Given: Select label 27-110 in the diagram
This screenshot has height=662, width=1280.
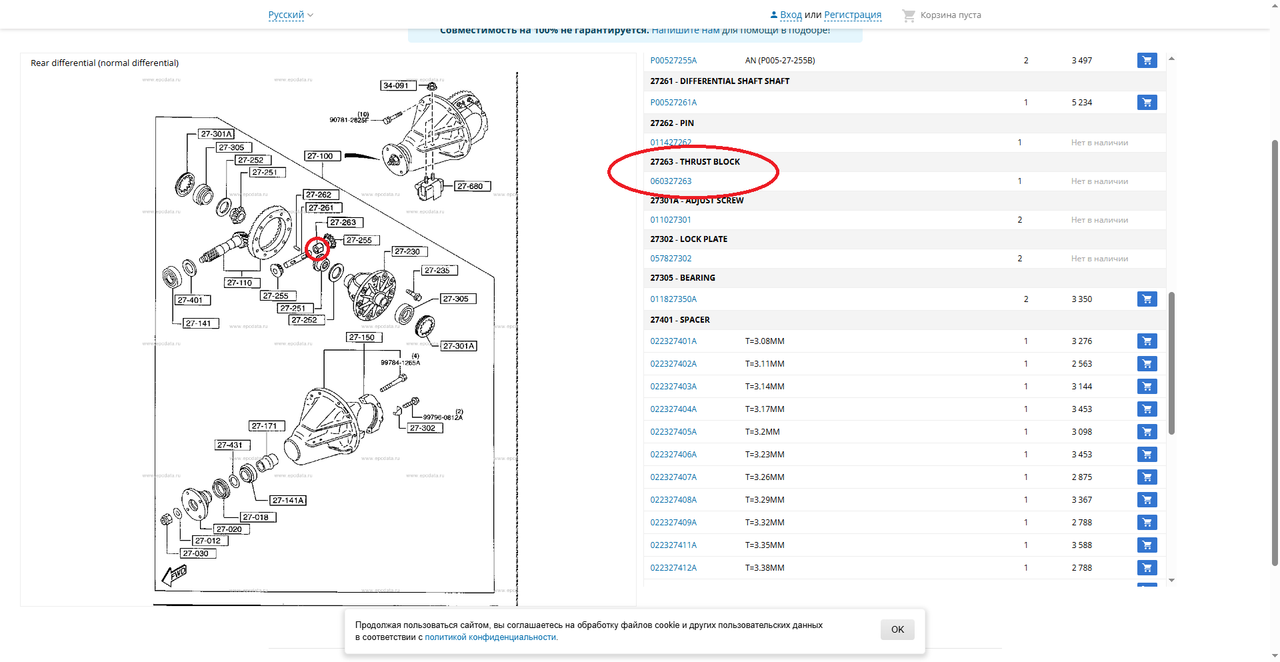Looking at the screenshot, I should [x=241, y=283].
